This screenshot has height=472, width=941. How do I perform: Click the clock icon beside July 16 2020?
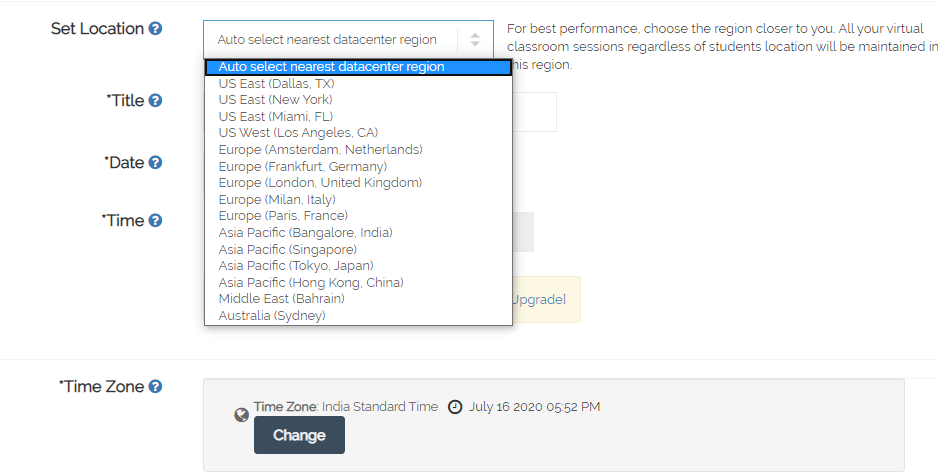[x=455, y=407]
